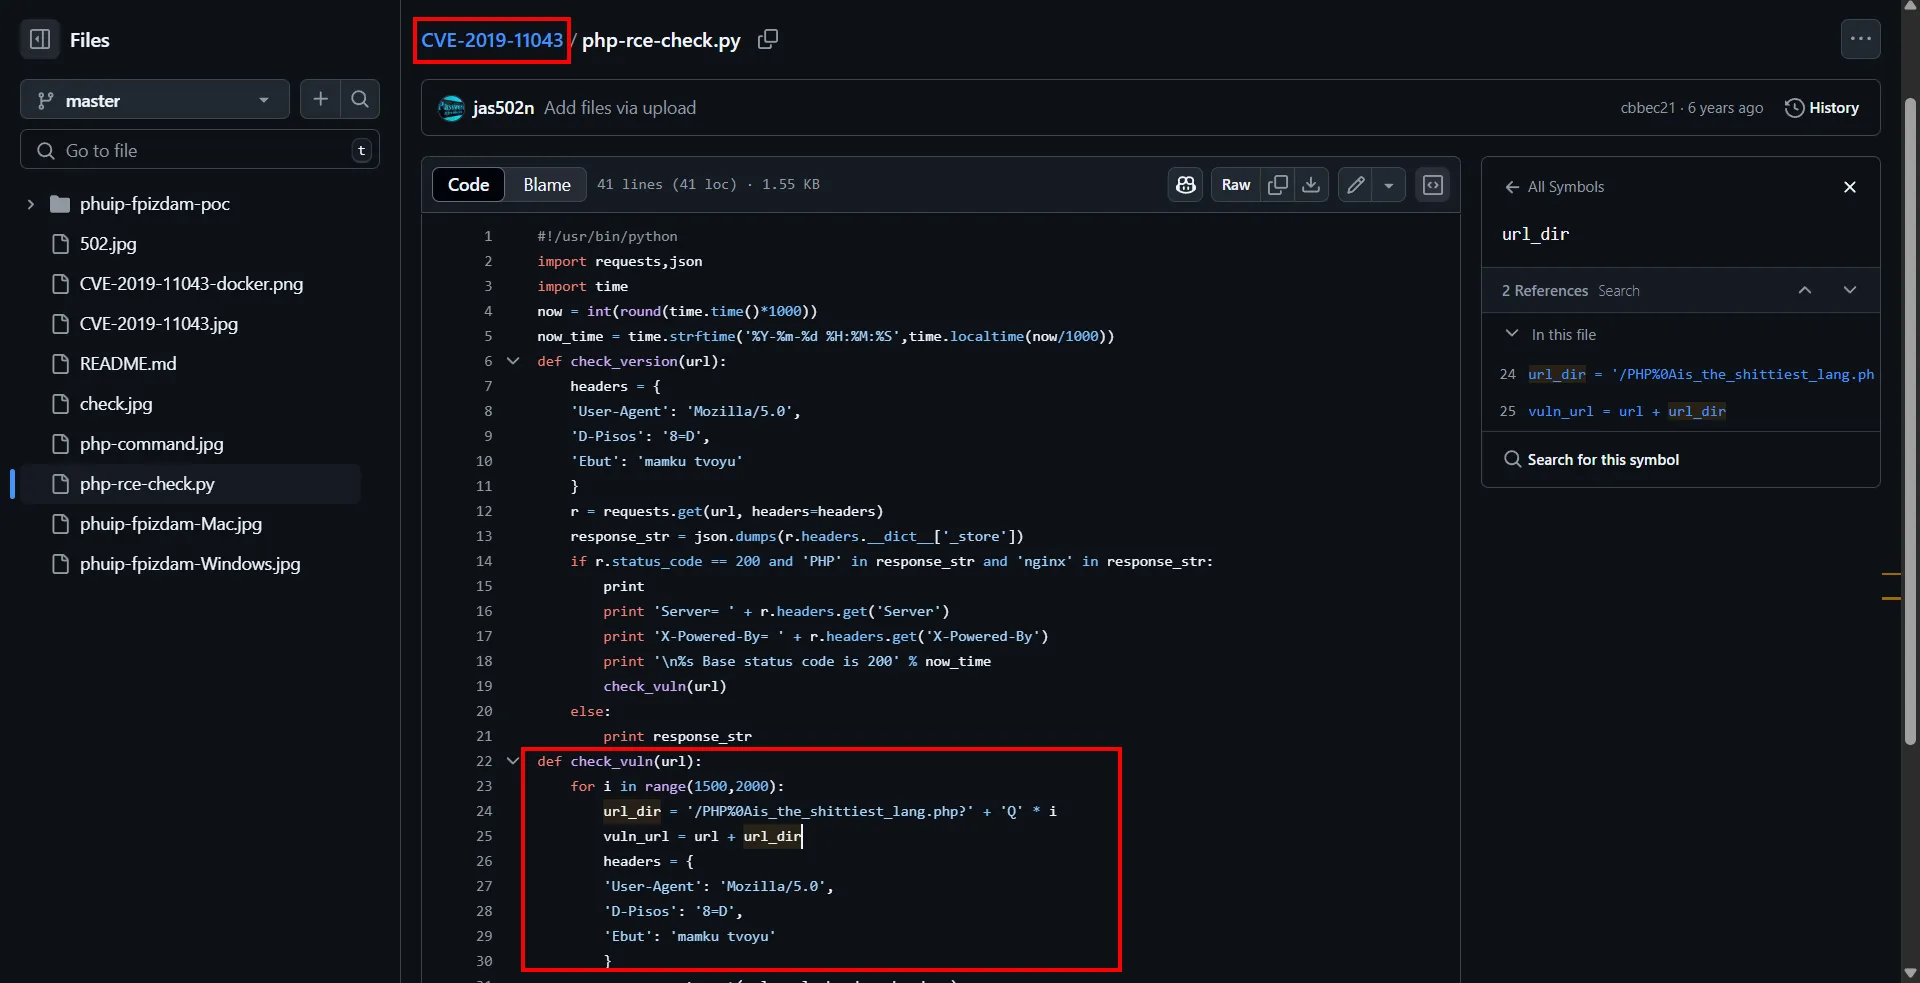Open the master branch dropdown
The image size is (1920, 983).
pyautogui.click(x=155, y=99)
